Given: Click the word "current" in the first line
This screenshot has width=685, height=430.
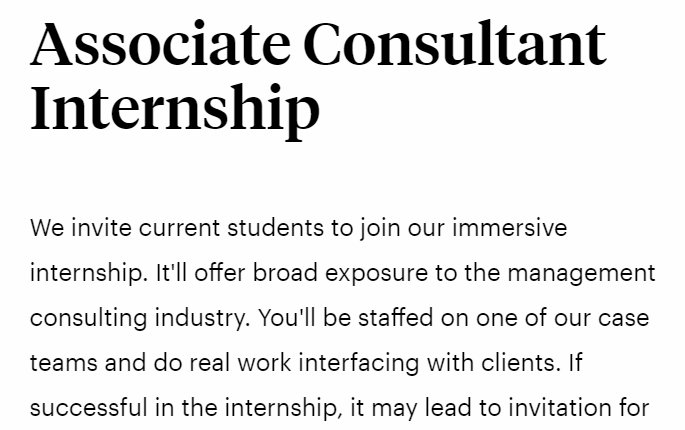Looking at the screenshot, I should (x=179, y=228).
